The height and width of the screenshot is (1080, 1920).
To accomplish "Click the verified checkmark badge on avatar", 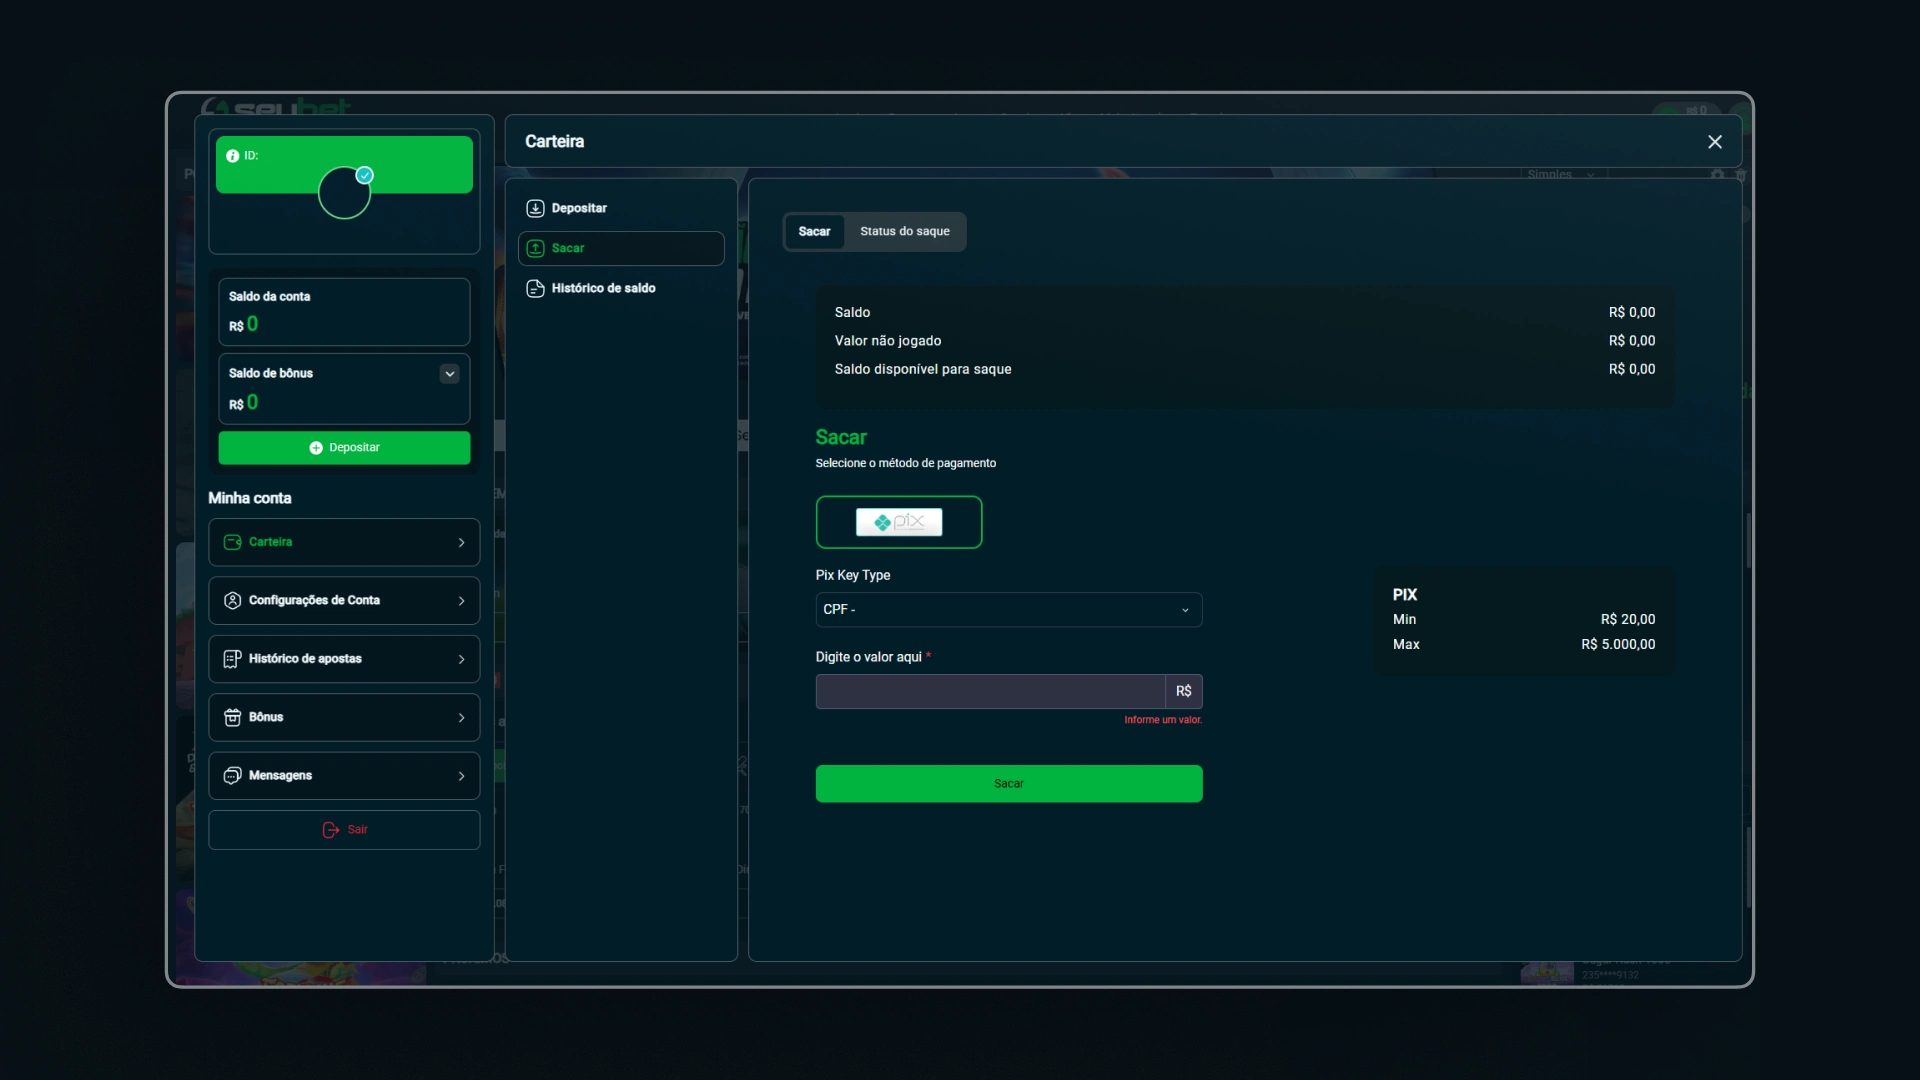I will 365,175.
